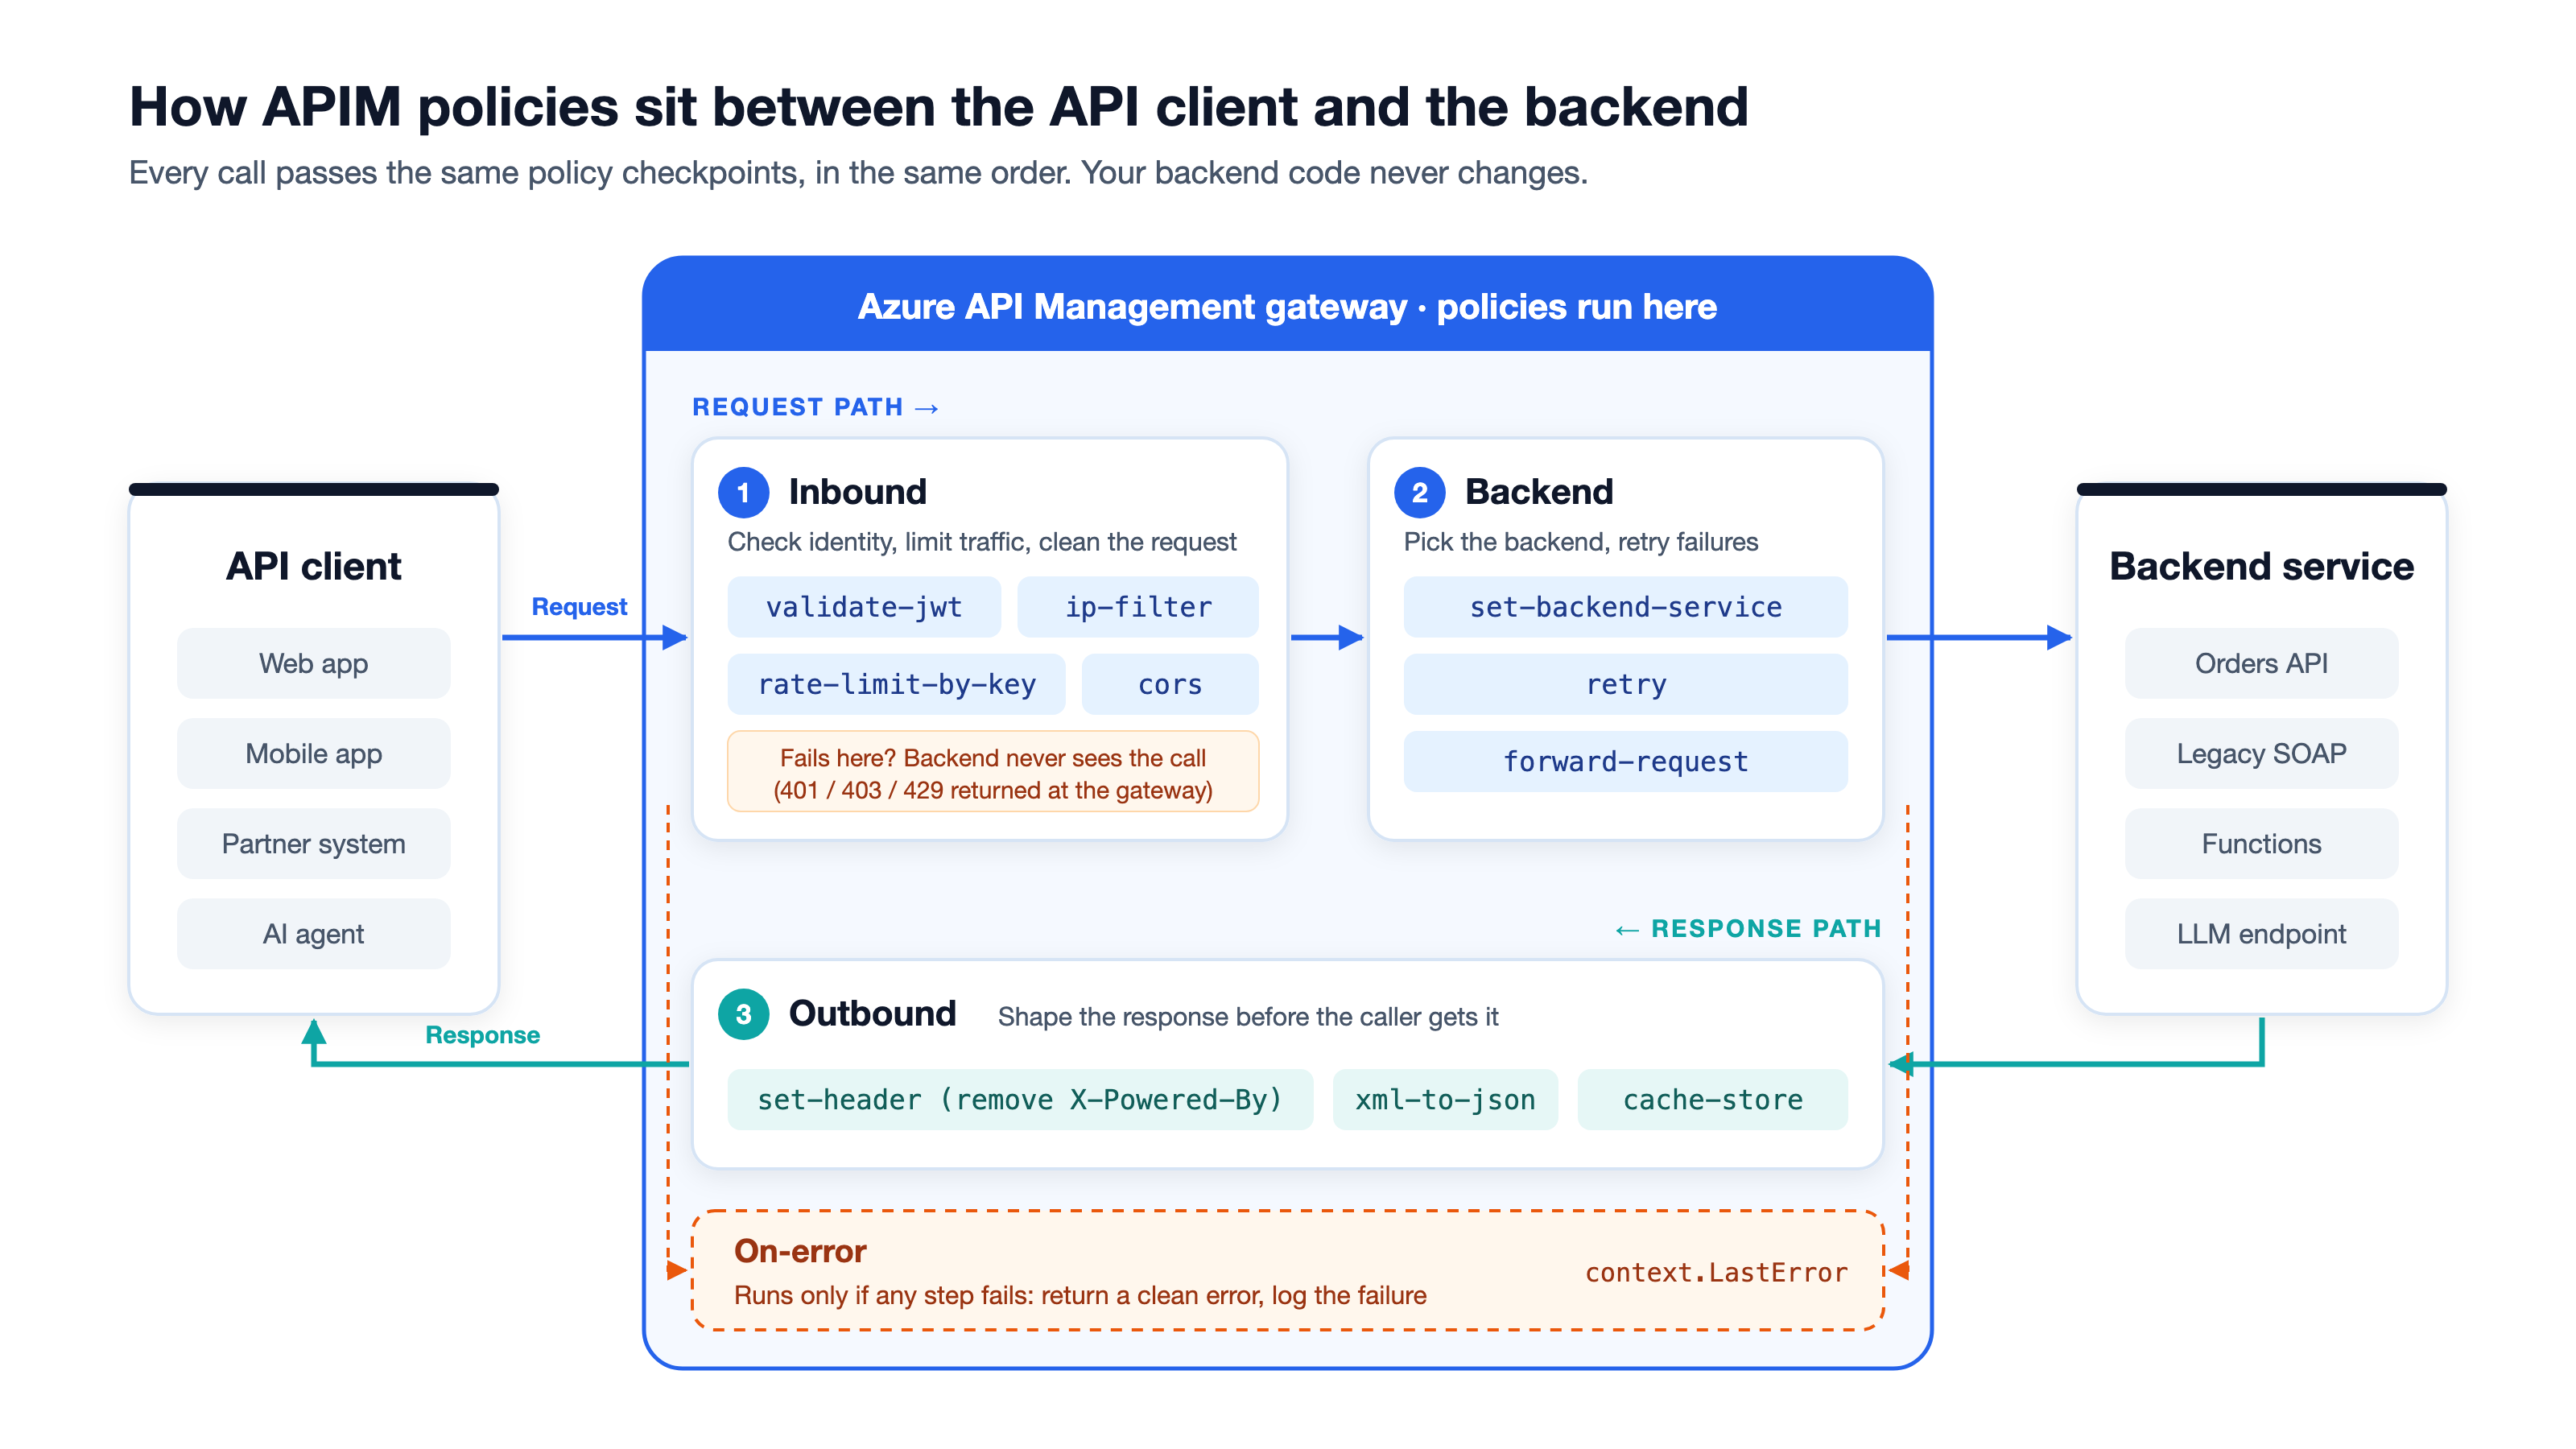
Task: Select the Functions backend item
Action: (x=2261, y=843)
